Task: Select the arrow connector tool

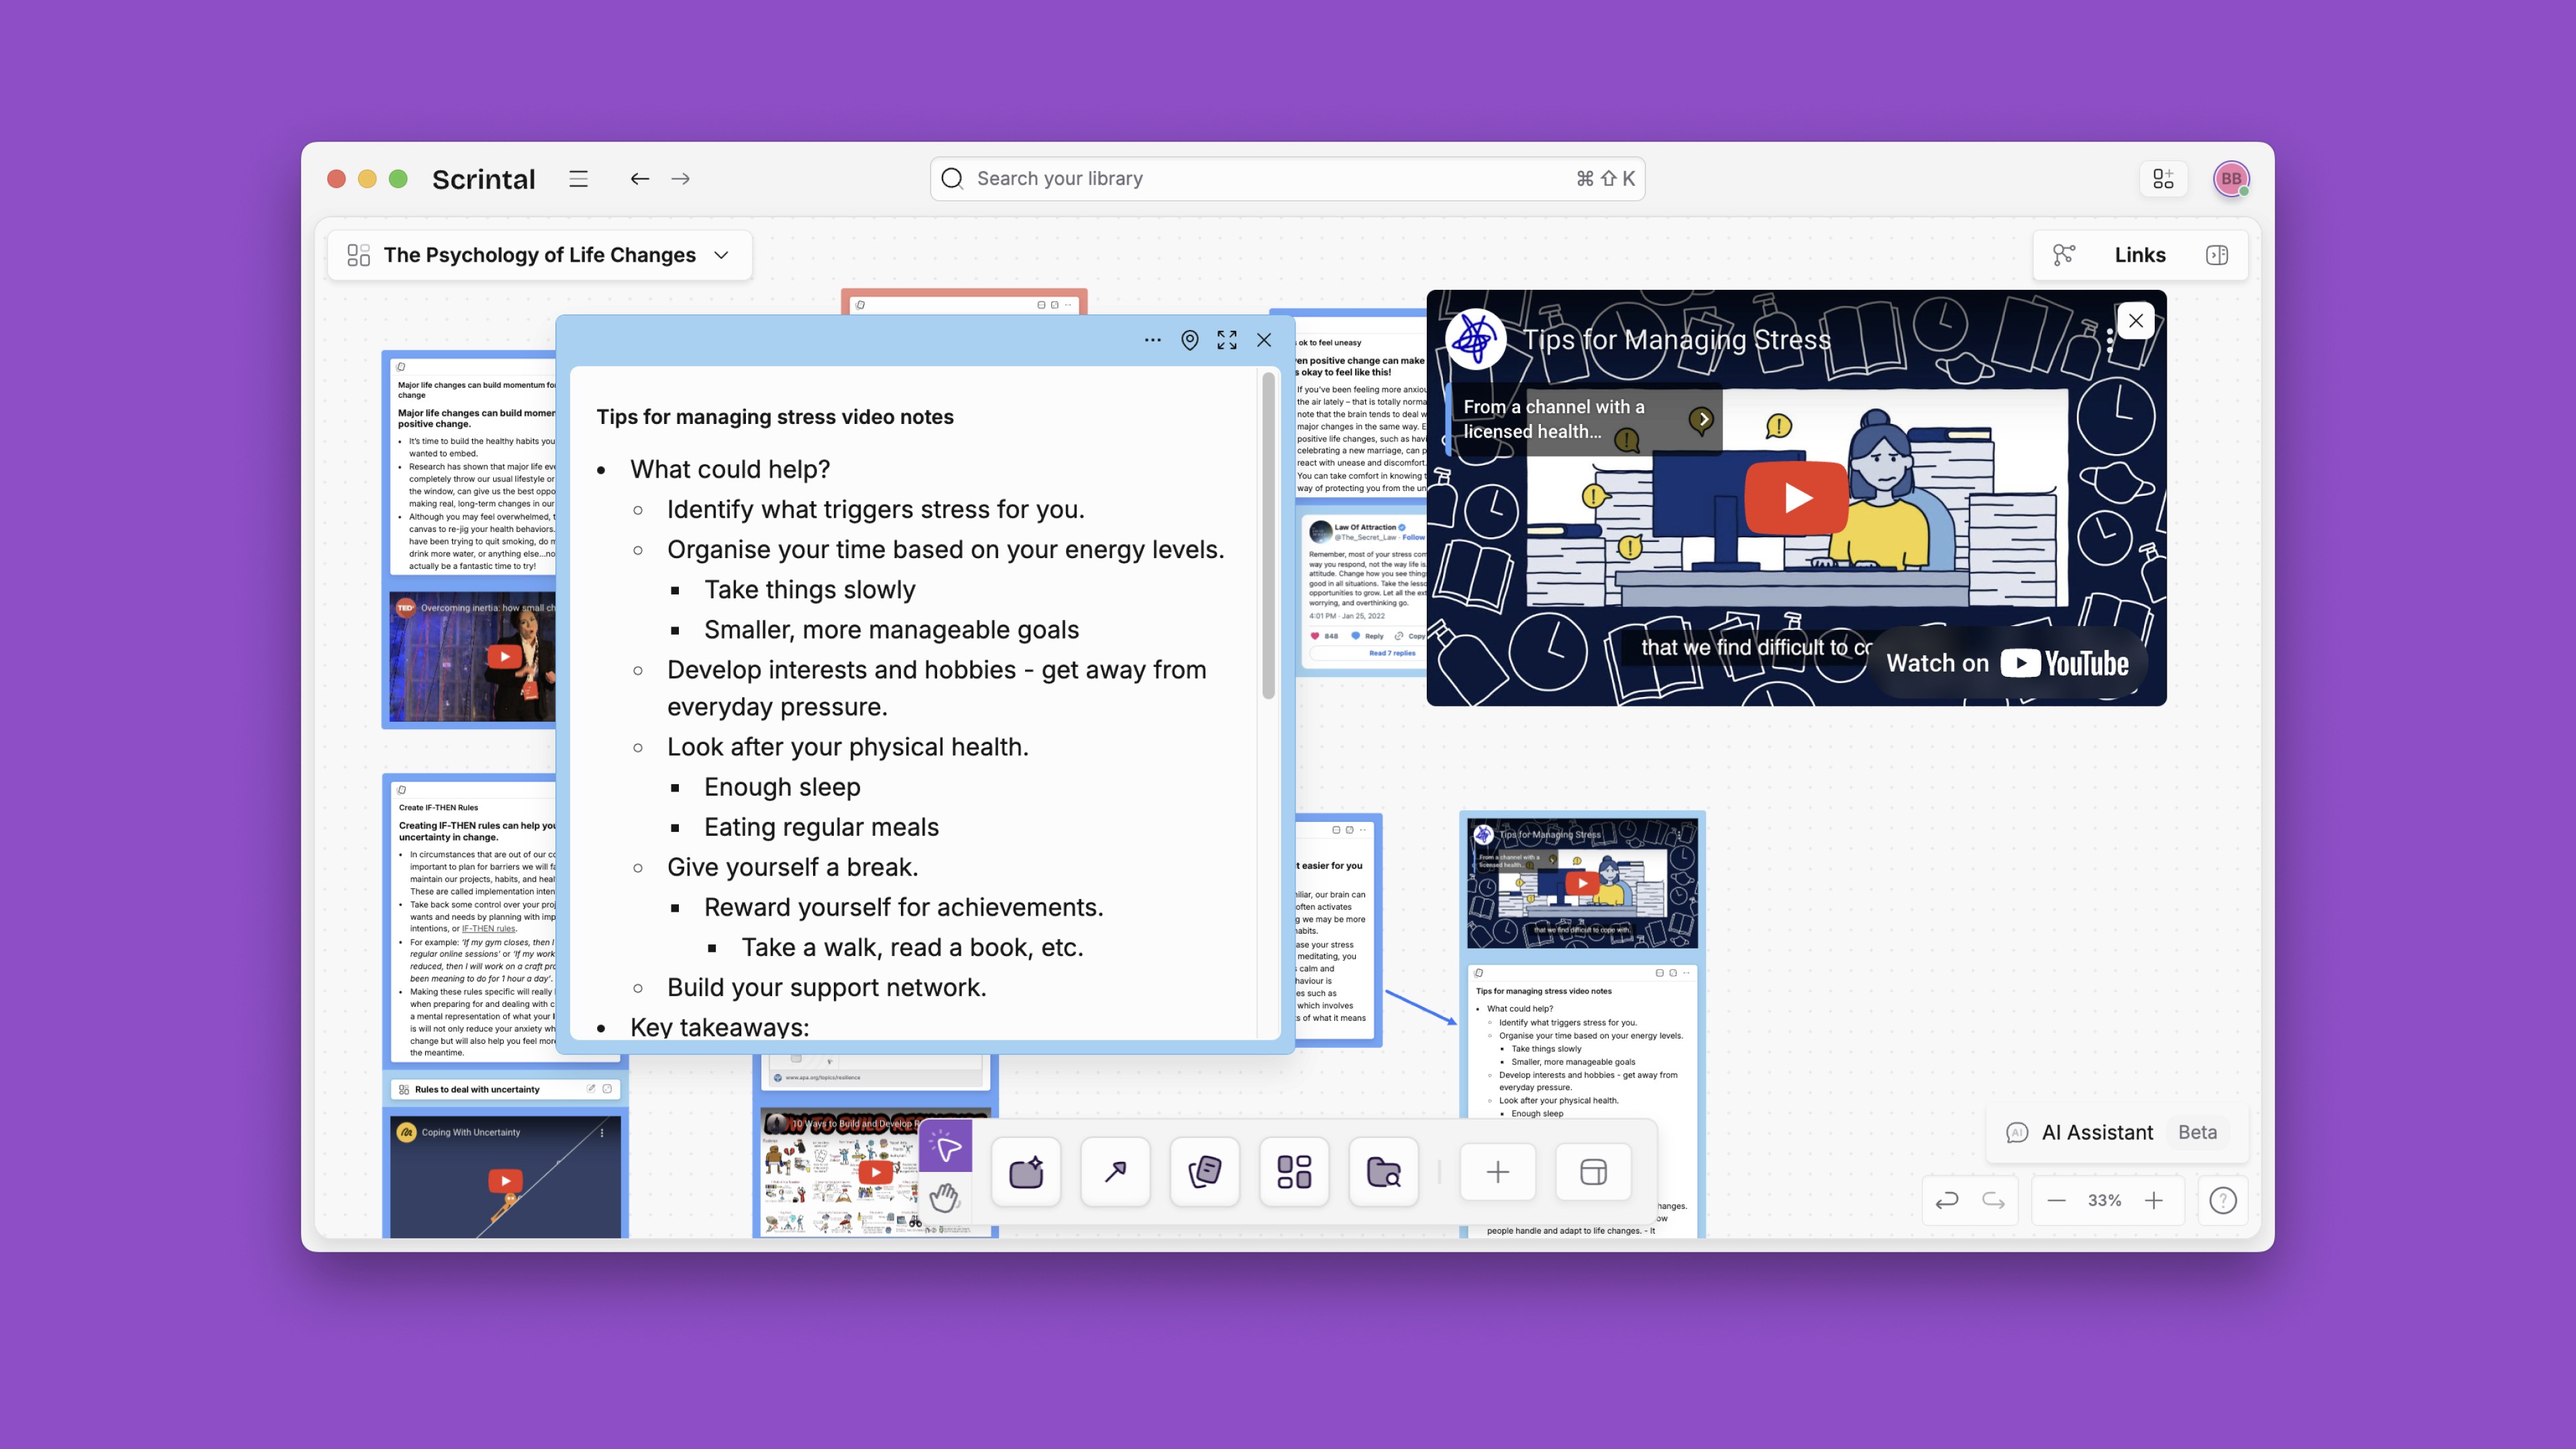Action: [1115, 1172]
